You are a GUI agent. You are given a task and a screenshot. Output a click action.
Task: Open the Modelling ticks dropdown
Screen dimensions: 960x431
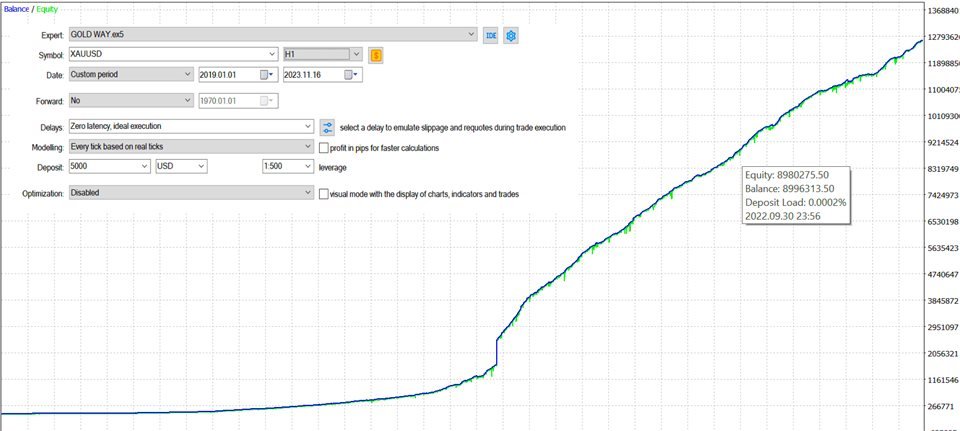(x=307, y=147)
